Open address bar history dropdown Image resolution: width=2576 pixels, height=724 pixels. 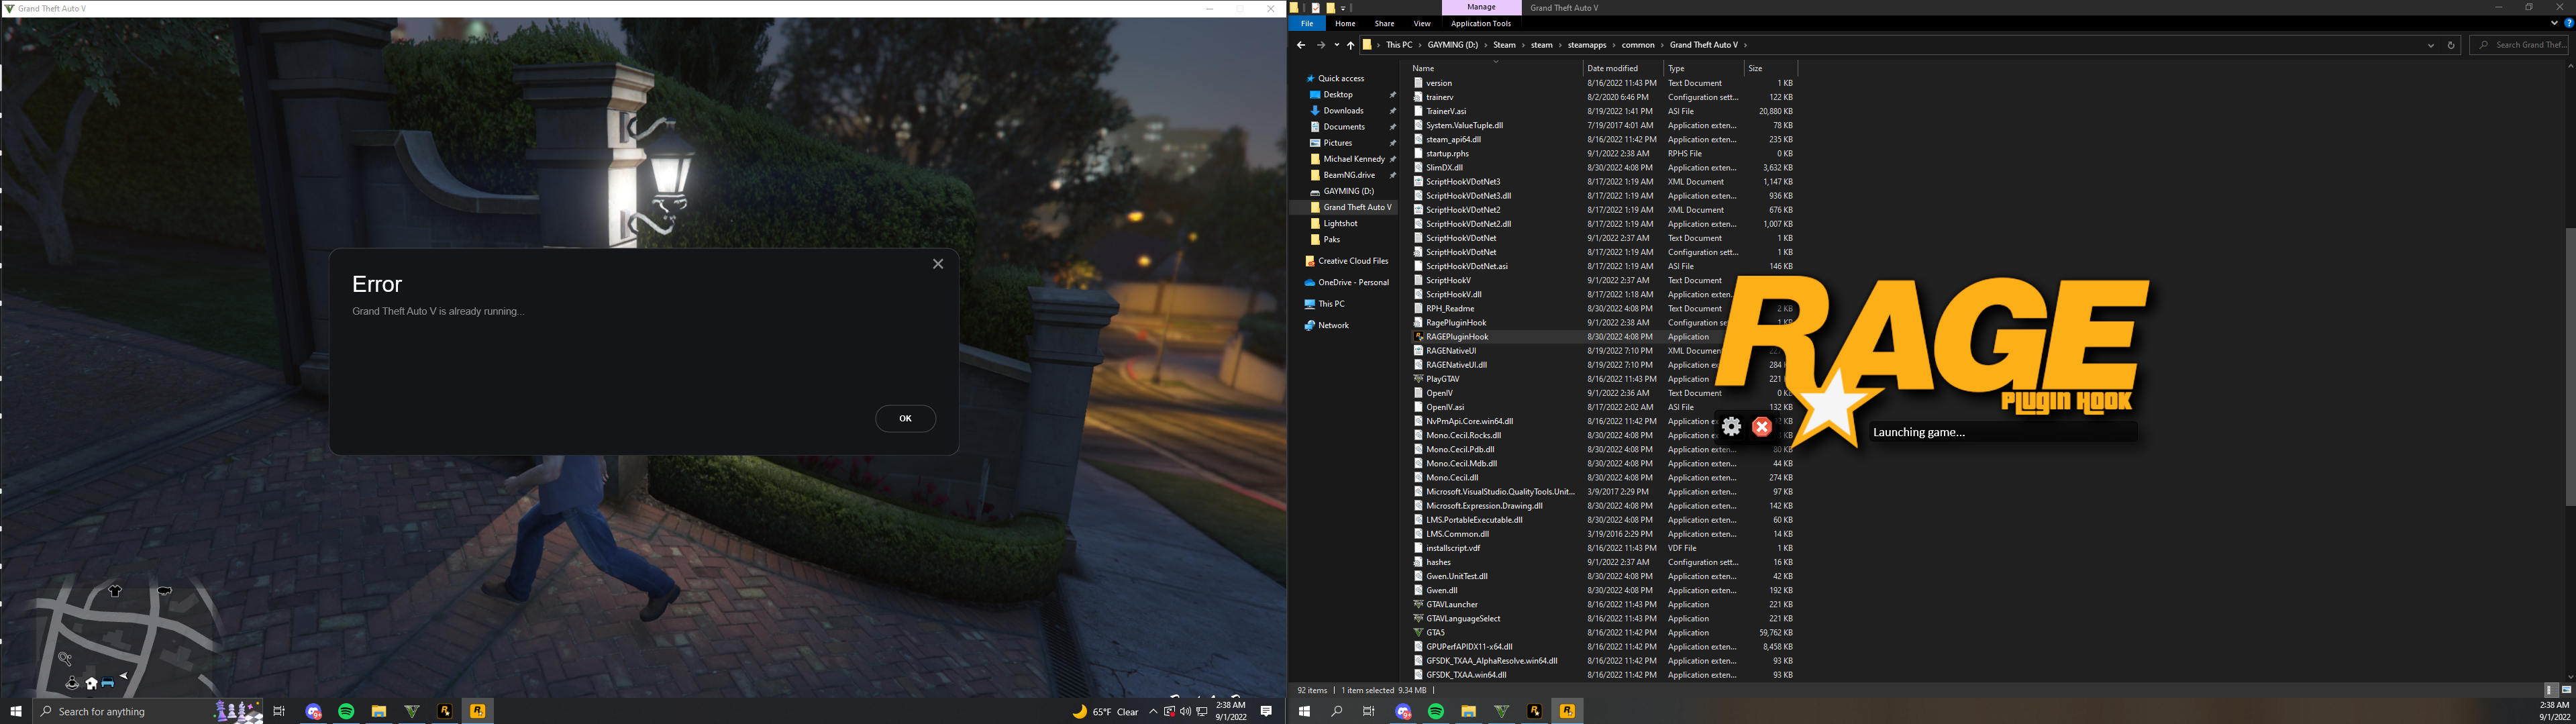pos(2431,45)
